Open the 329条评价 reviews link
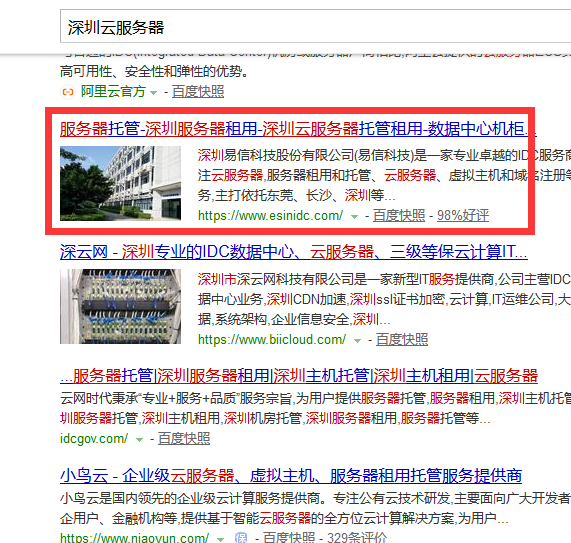This screenshot has height=543, width=571. click(357, 538)
